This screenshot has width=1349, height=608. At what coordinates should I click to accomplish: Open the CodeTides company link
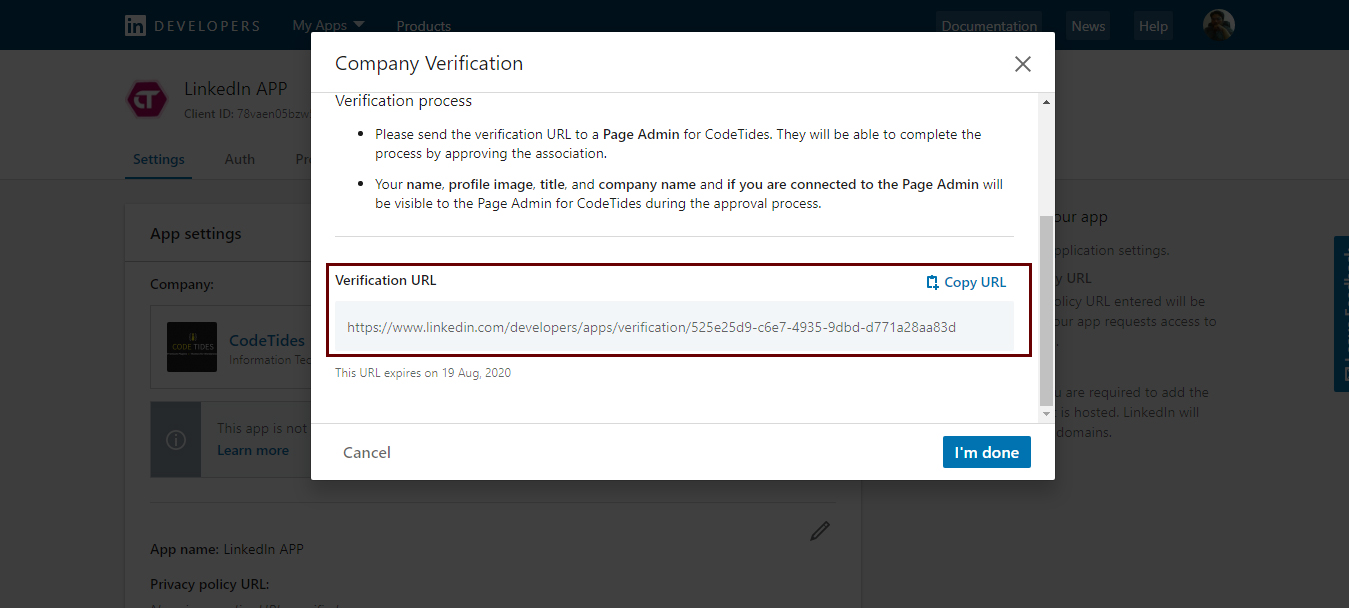click(267, 340)
